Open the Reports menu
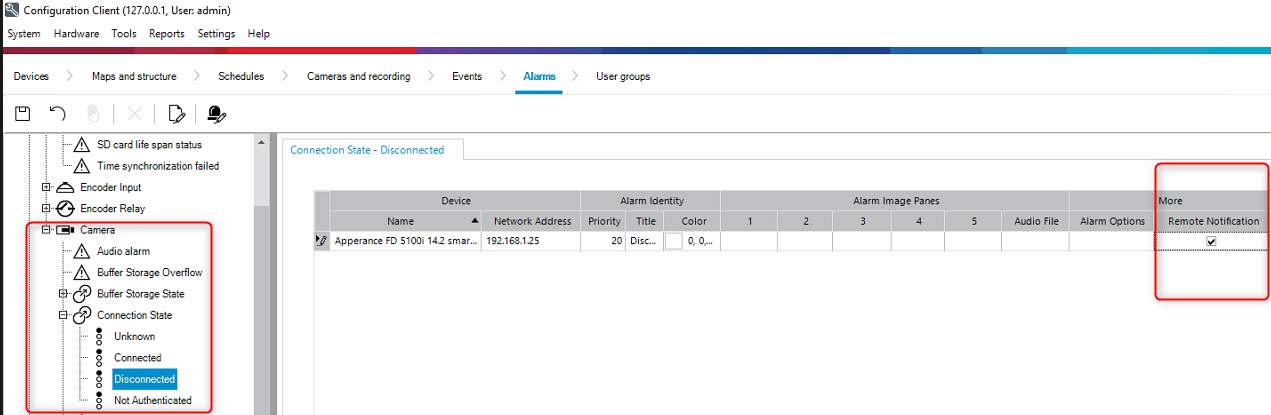This screenshot has height=415, width=1271. click(x=166, y=33)
